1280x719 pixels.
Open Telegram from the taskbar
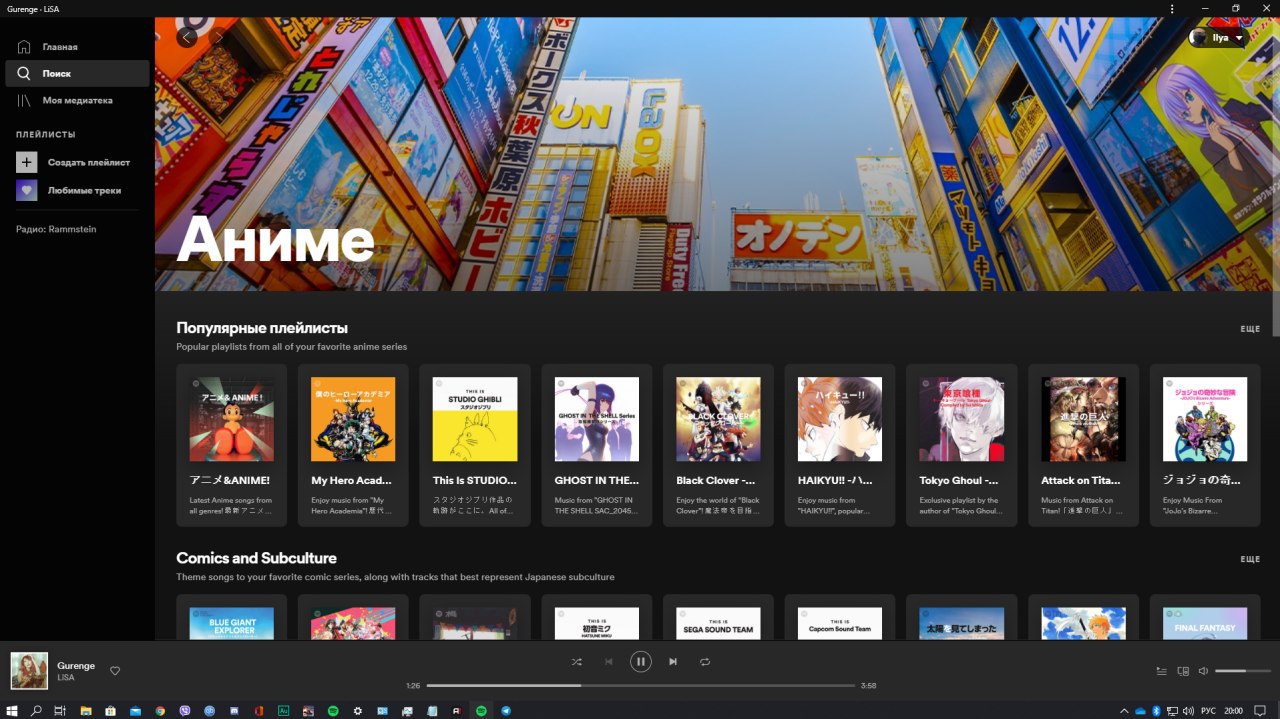coord(506,710)
